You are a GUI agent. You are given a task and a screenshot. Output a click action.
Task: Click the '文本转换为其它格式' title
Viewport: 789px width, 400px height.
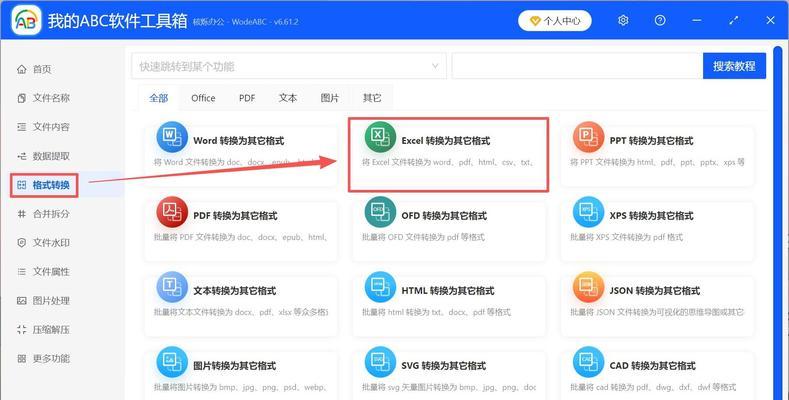[235, 291]
